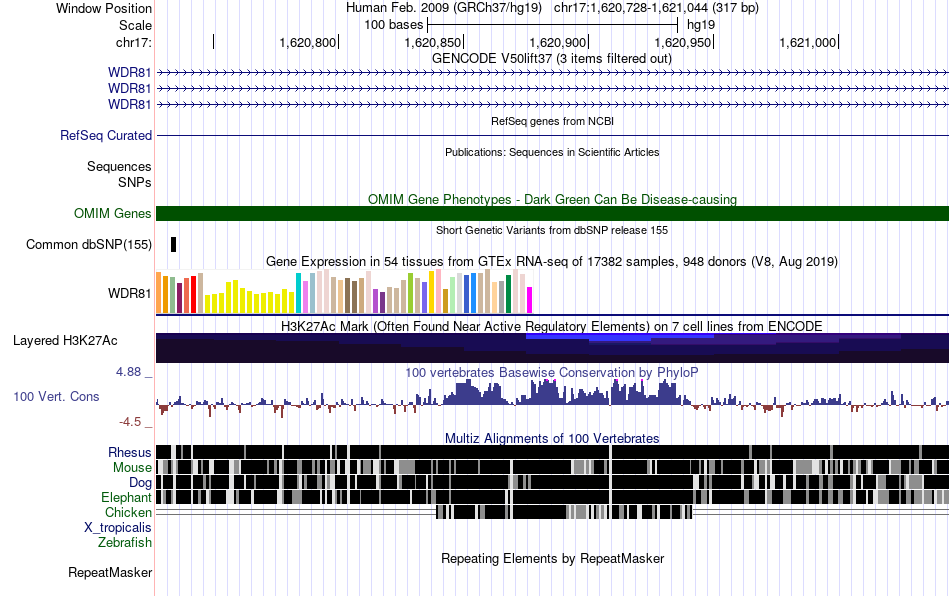Click the third WDR81 GENCODE transcript label
Viewport: 950px width, 596px height.
(130, 105)
